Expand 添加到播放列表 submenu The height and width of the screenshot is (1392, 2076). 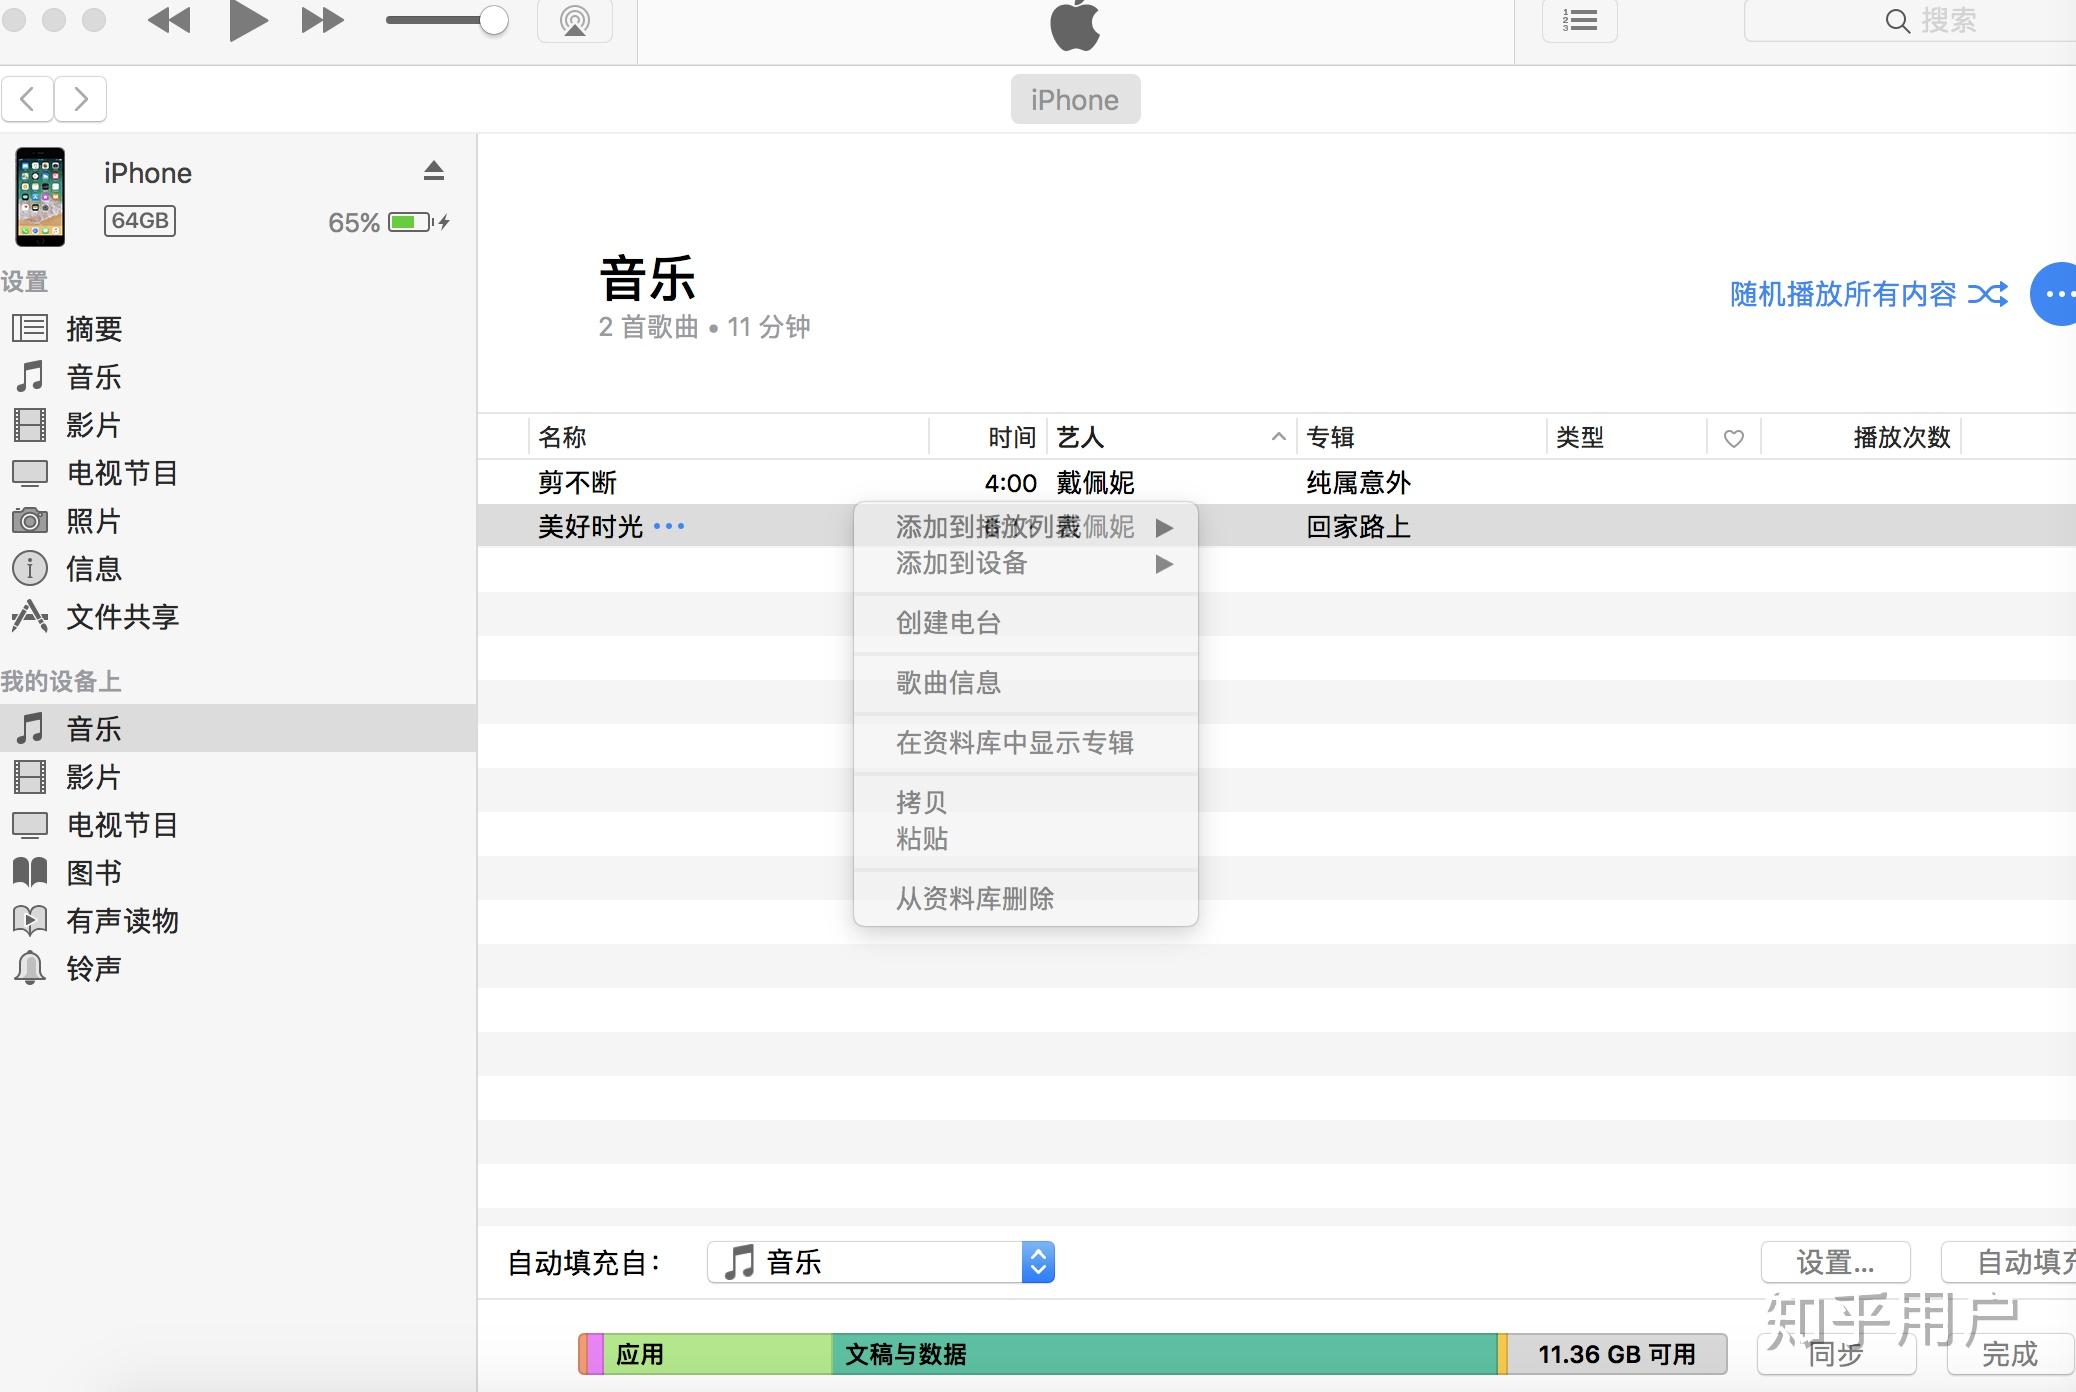1026,526
